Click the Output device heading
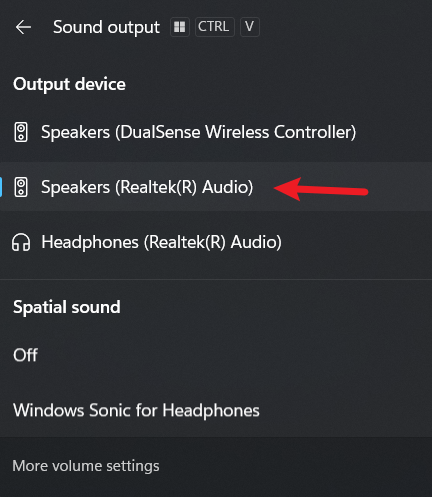 coord(69,84)
